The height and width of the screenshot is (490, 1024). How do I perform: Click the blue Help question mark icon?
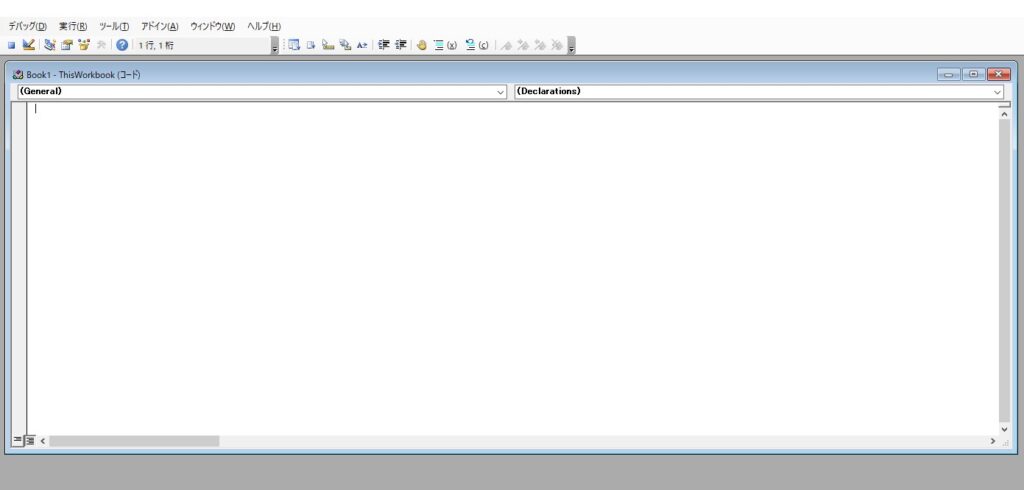pos(122,45)
